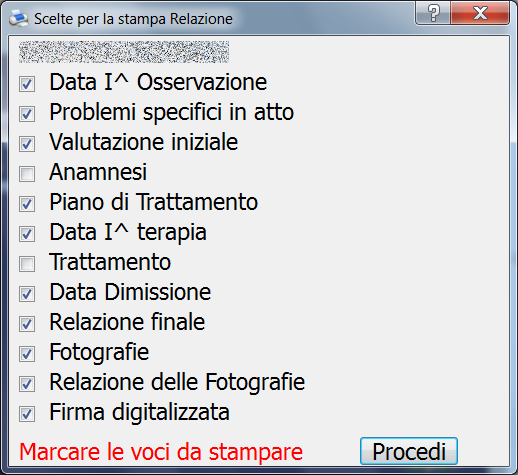The width and height of the screenshot is (518, 475).
Task: Disable Data Dimissione checkbox
Action: click(27, 294)
